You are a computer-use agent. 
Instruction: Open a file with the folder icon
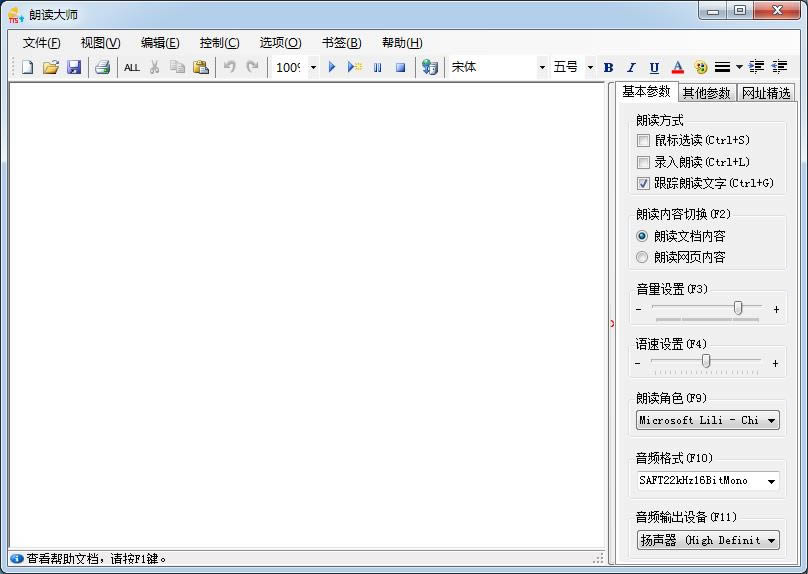click(50, 67)
